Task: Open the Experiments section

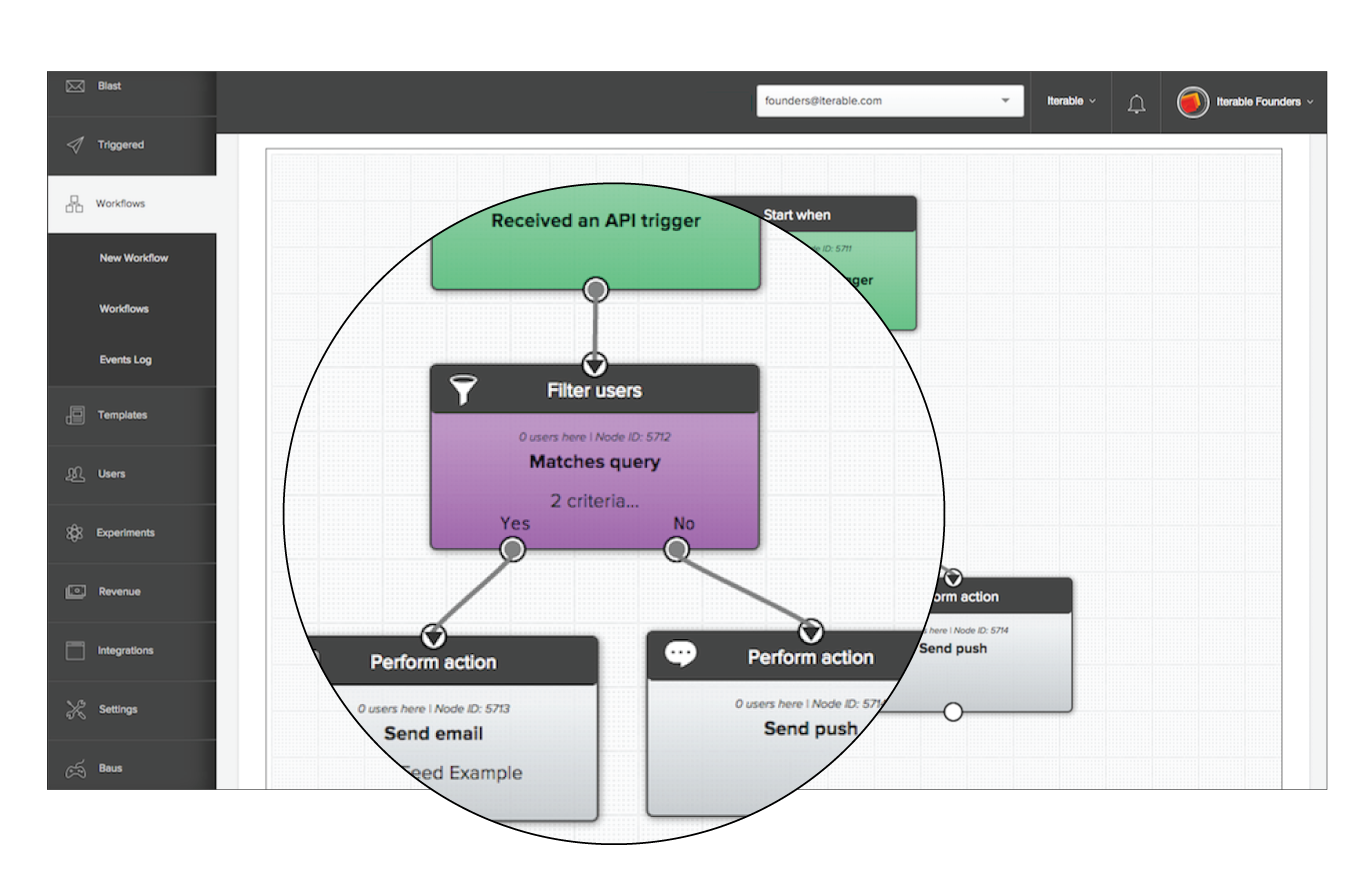Action: coord(131,533)
